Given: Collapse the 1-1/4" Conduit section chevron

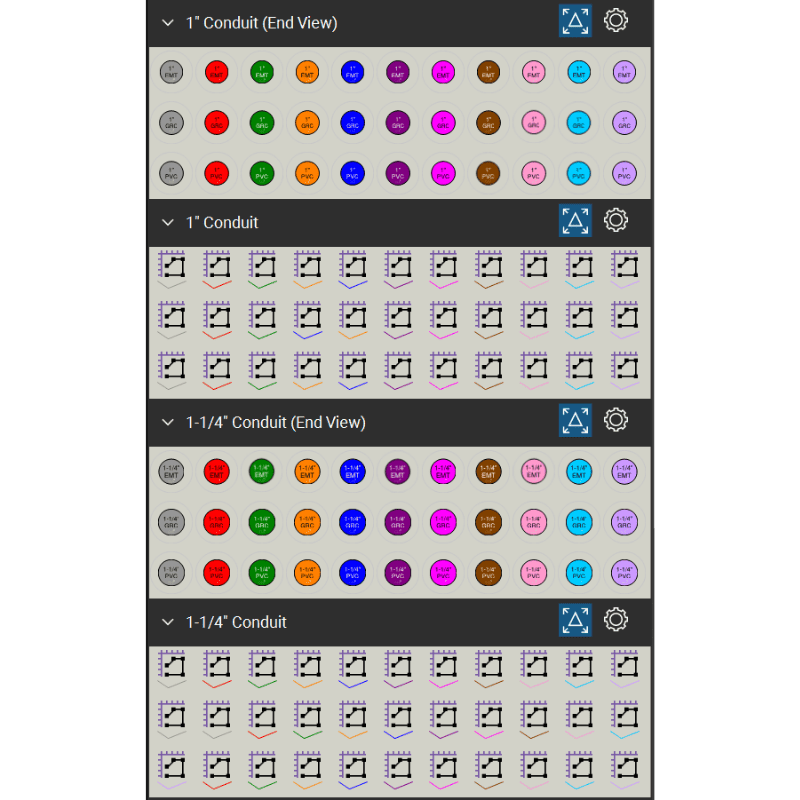Looking at the screenshot, I should pyautogui.click(x=167, y=622).
